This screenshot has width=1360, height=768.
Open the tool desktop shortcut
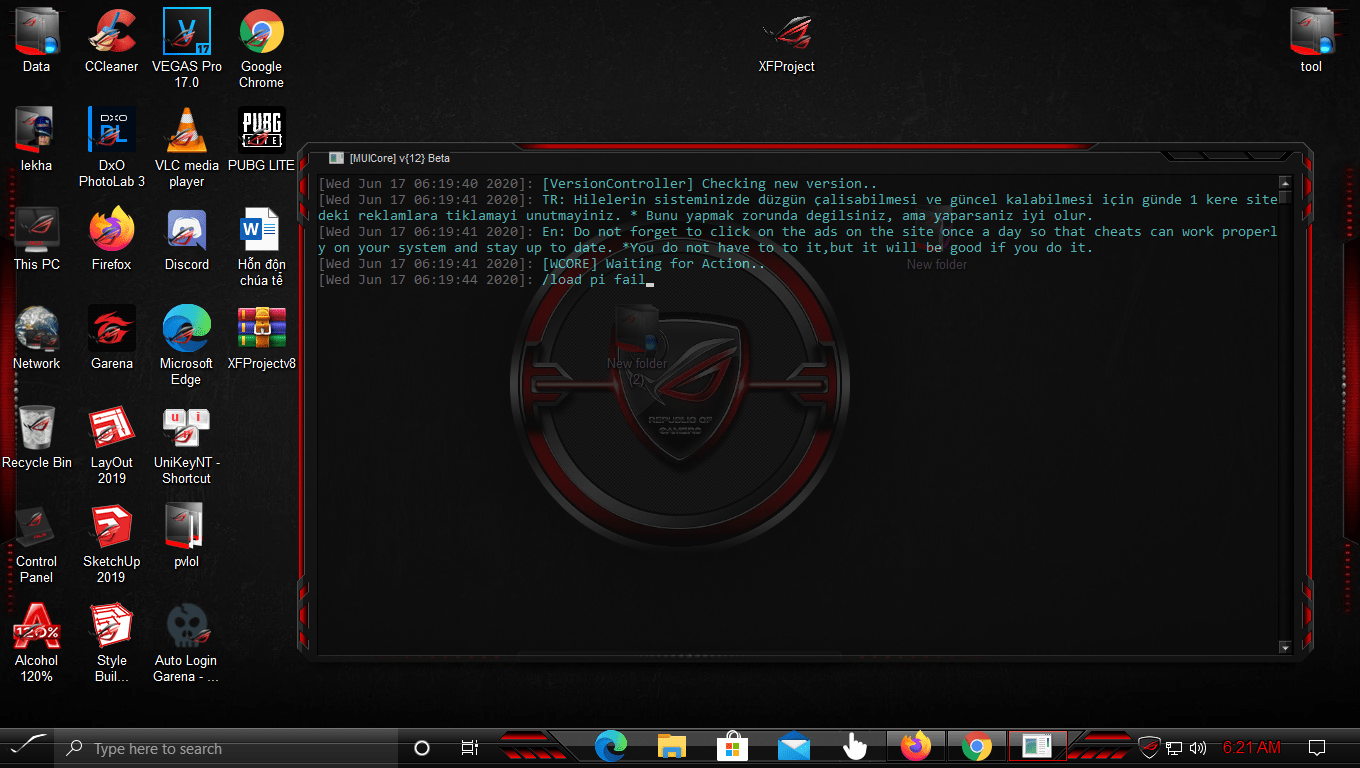(x=1311, y=42)
